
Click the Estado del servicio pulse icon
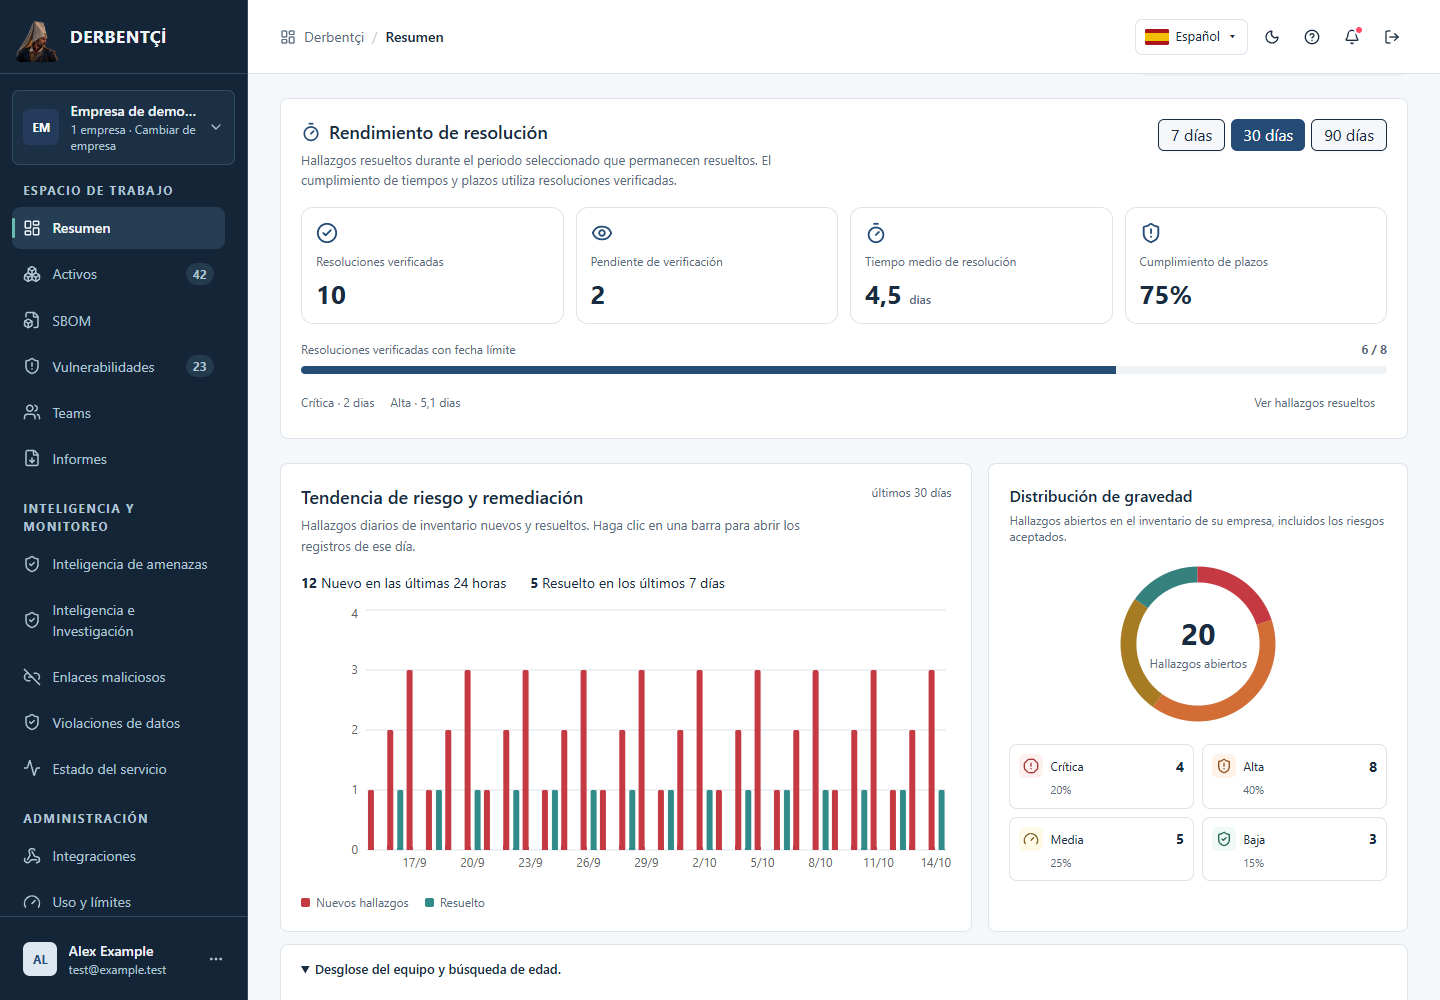[32, 769]
